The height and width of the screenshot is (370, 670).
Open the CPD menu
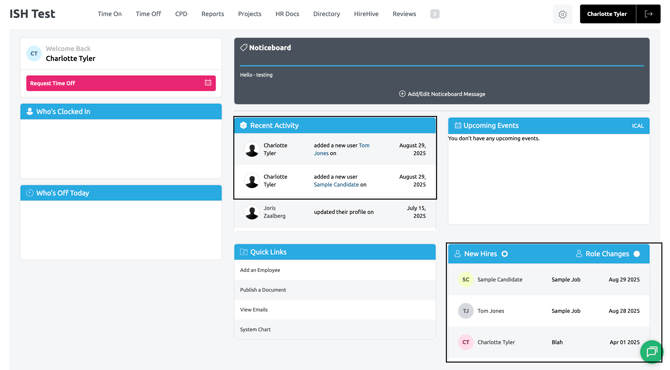click(181, 14)
